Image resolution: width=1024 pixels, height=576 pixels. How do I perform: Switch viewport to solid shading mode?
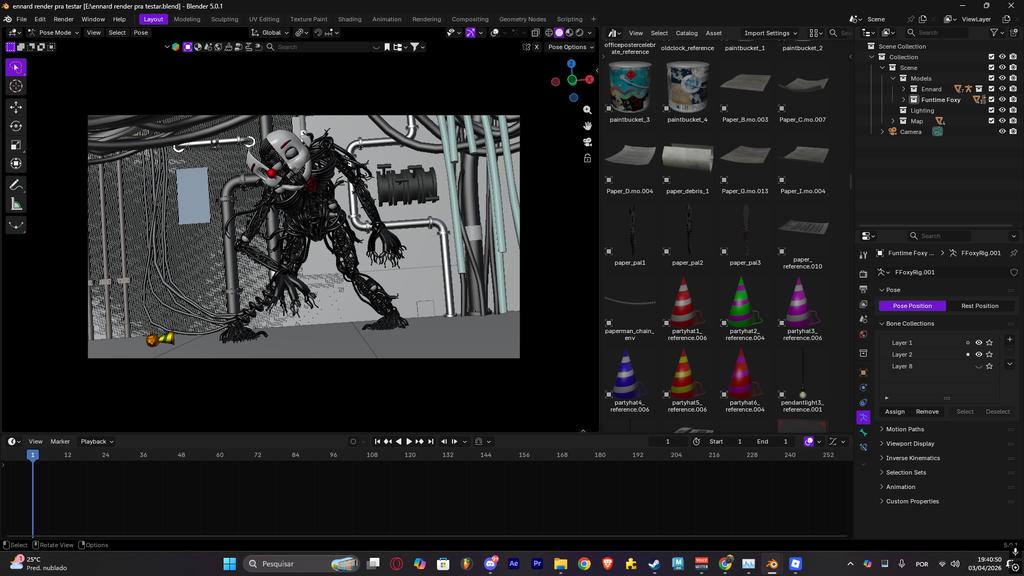tap(559, 33)
